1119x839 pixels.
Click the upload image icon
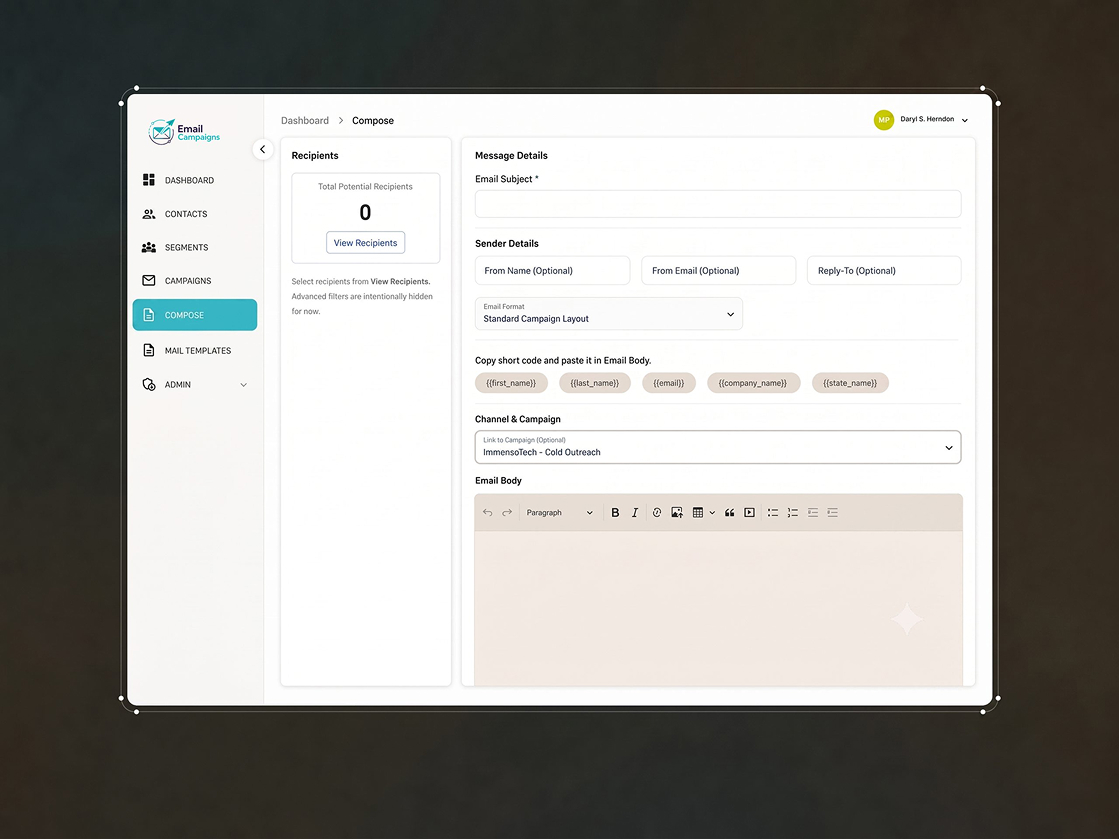[x=677, y=512]
